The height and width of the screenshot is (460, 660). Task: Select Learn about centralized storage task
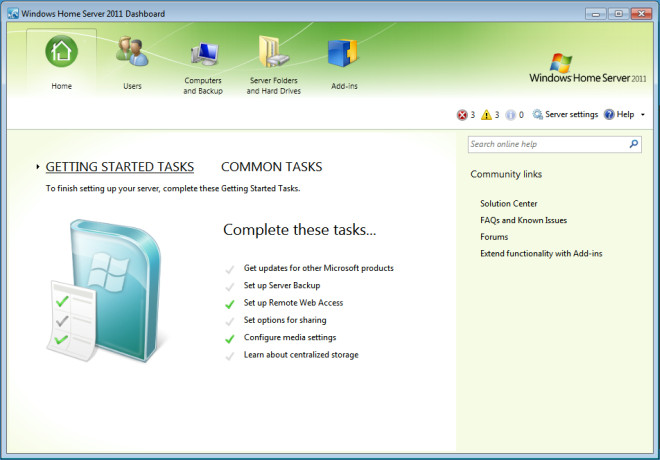point(301,355)
